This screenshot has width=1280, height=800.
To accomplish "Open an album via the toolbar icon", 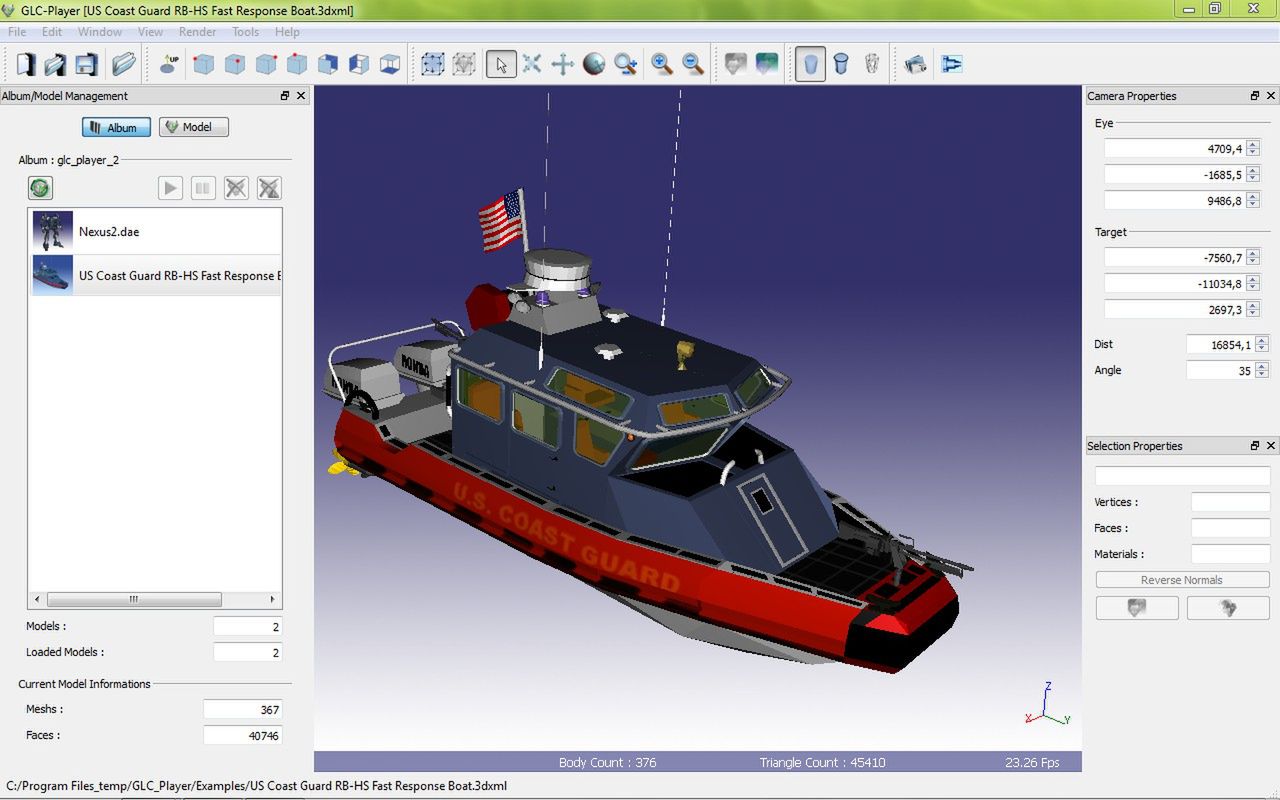I will click(55, 65).
